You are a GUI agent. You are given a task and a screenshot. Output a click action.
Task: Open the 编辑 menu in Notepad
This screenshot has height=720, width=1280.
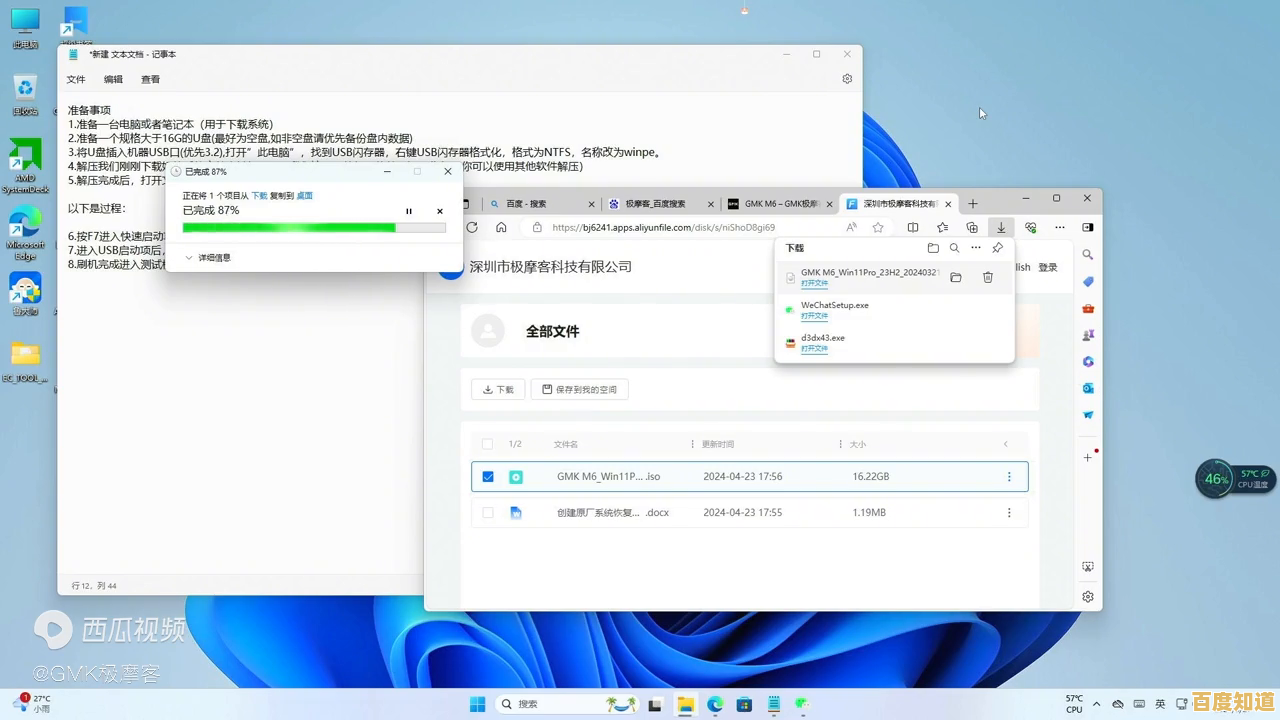pos(112,78)
